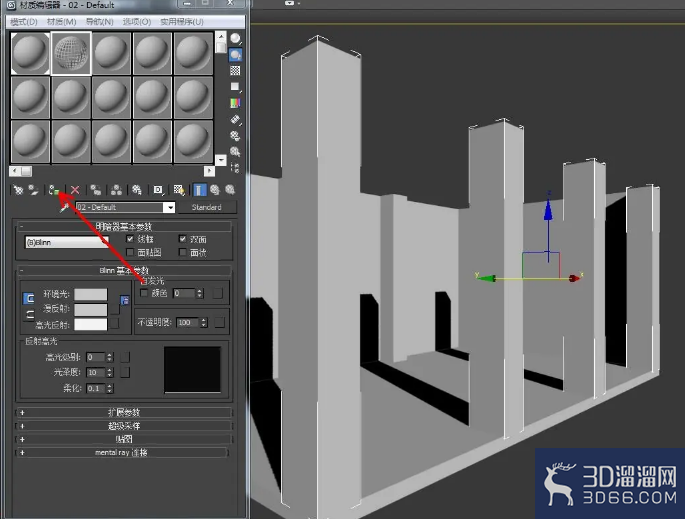
Task: Expand the 超级采样 rollout
Action: click(124, 426)
